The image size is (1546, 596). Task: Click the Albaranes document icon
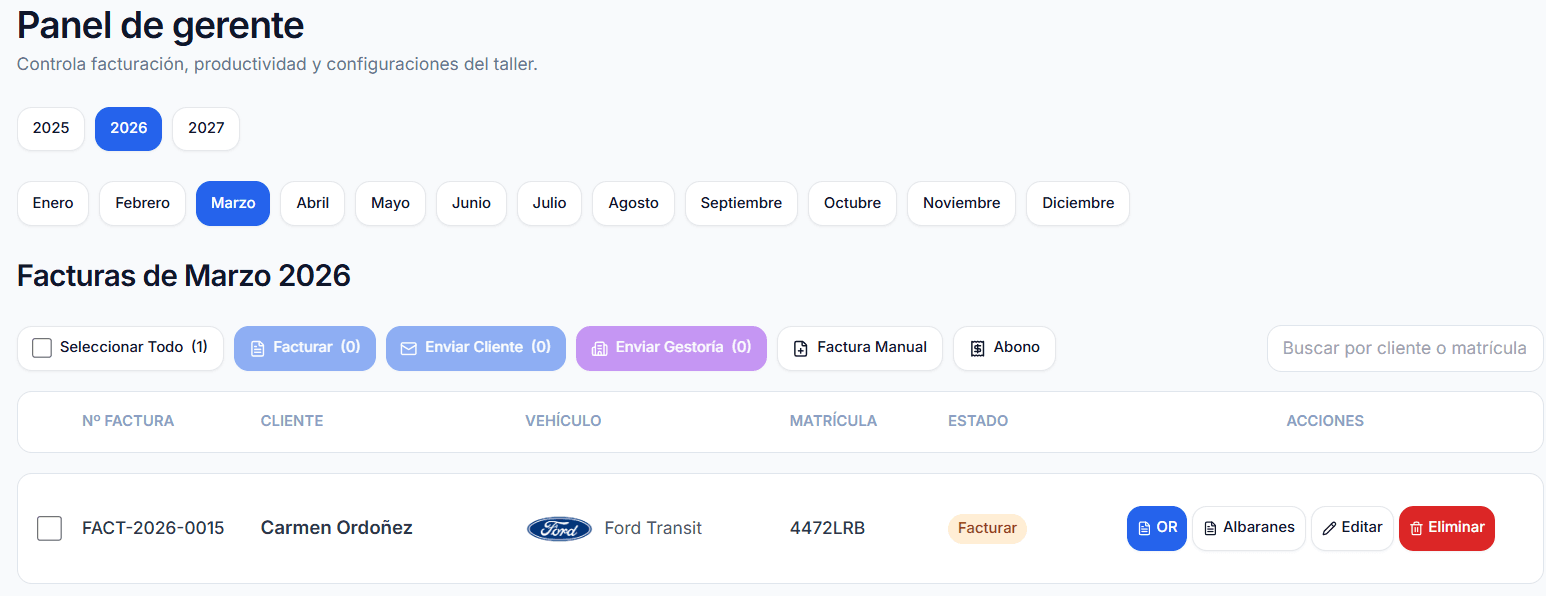coord(1212,528)
